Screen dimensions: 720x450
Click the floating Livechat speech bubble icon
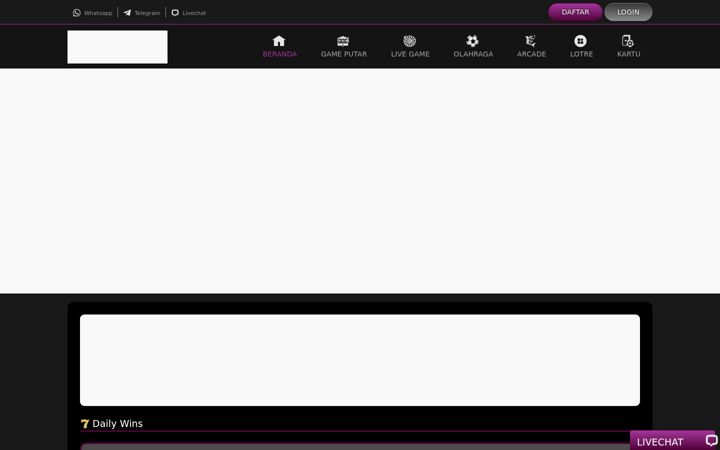711,441
